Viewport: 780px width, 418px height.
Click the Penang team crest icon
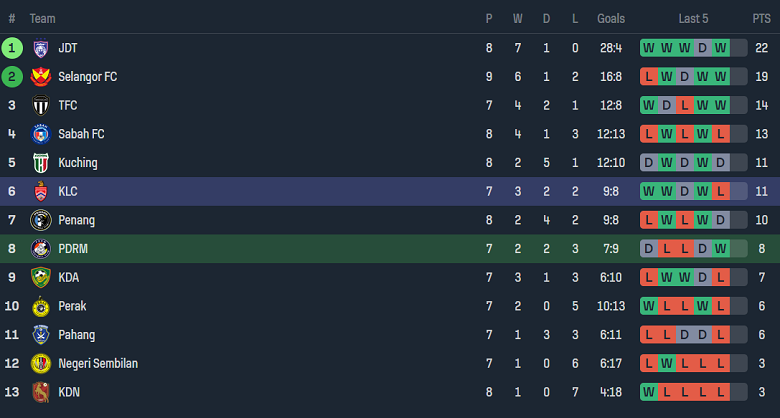click(41, 220)
